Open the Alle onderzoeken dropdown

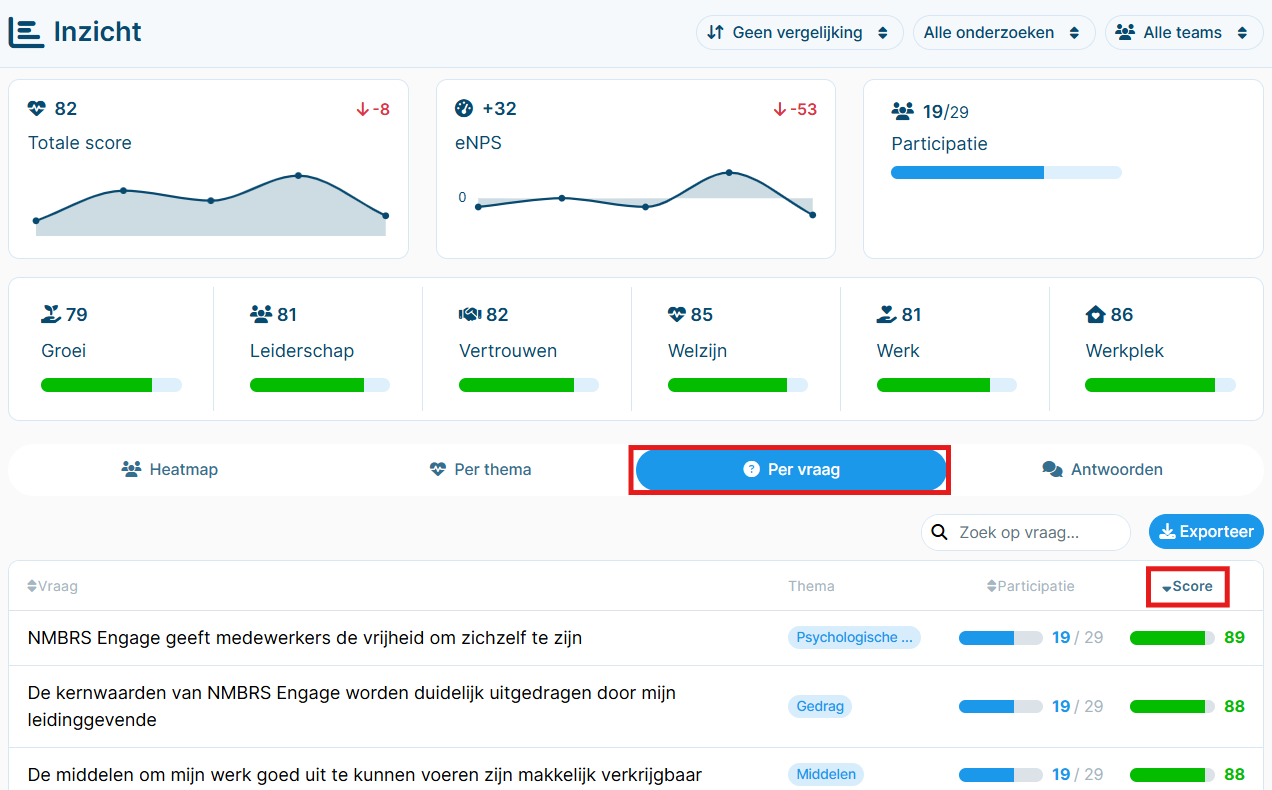pyautogui.click(x=1003, y=32)
